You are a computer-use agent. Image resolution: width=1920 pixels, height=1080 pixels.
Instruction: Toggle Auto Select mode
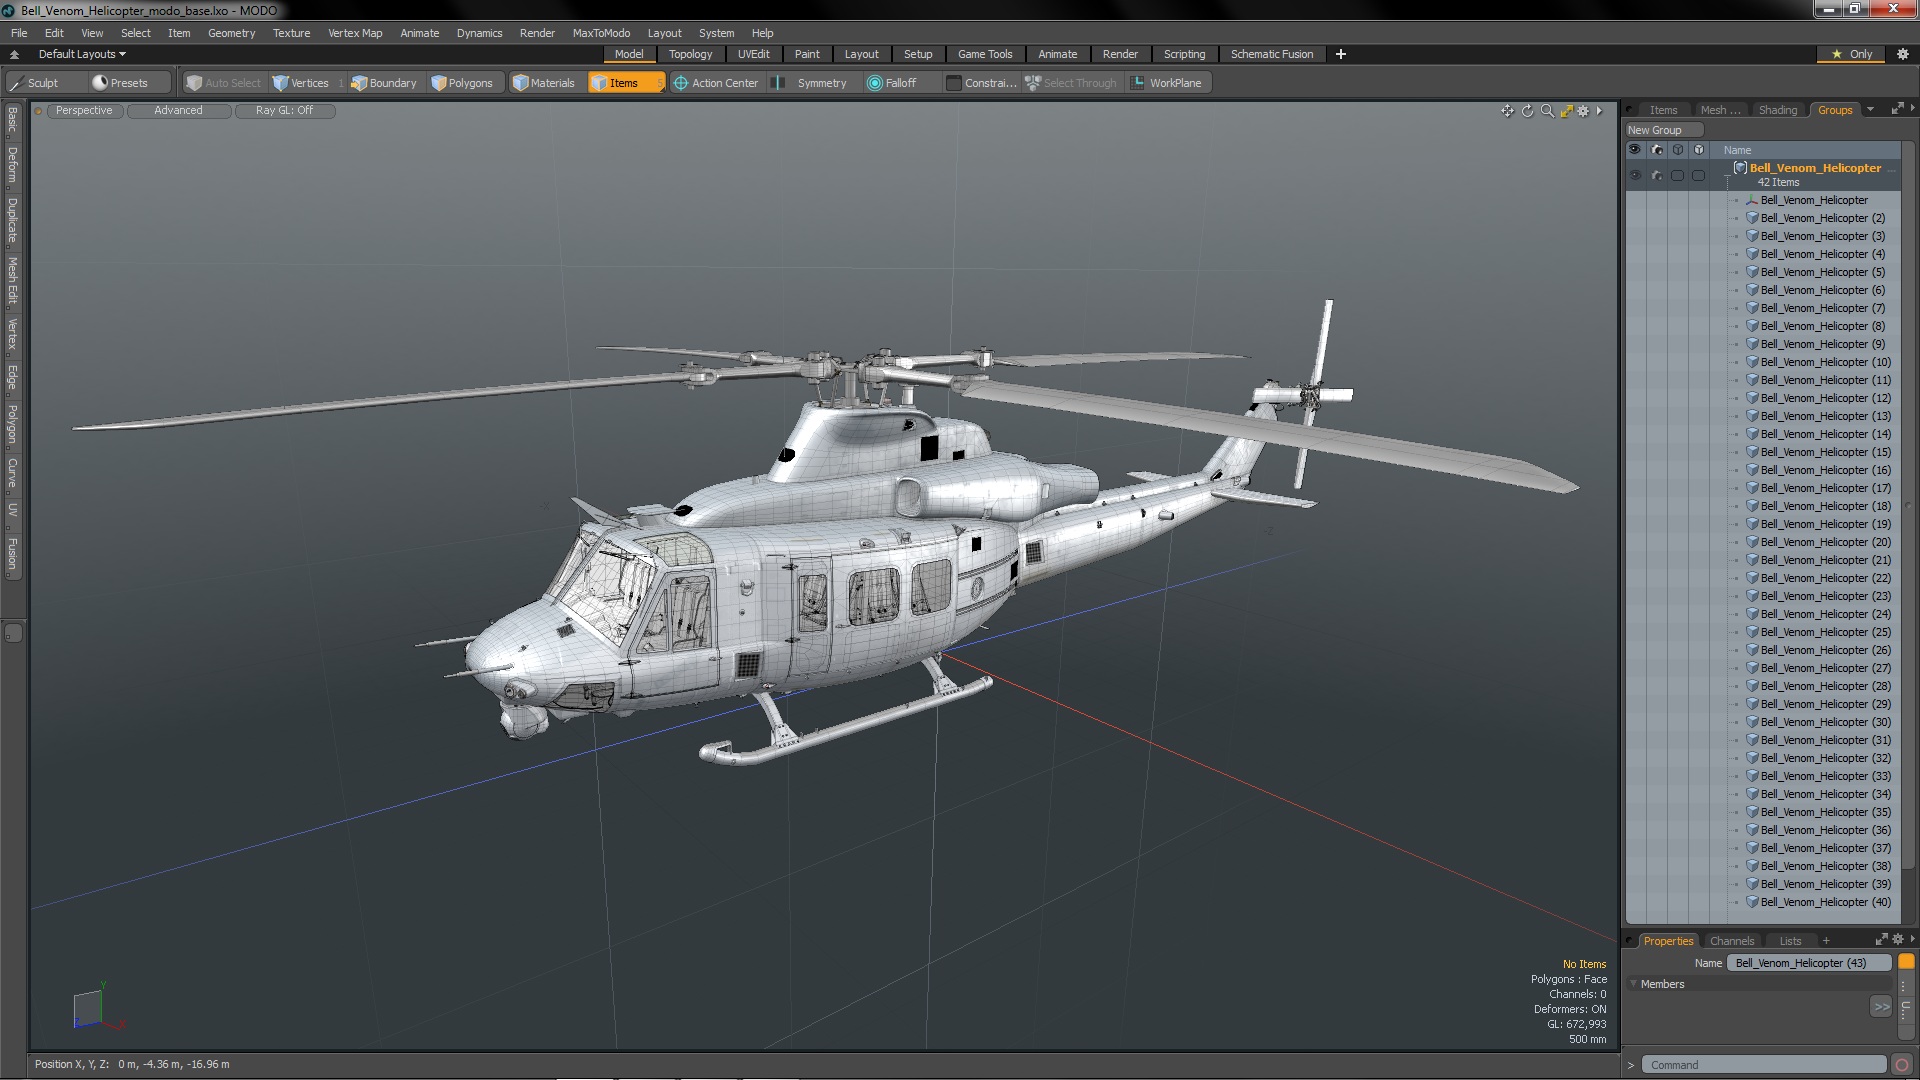224,83
